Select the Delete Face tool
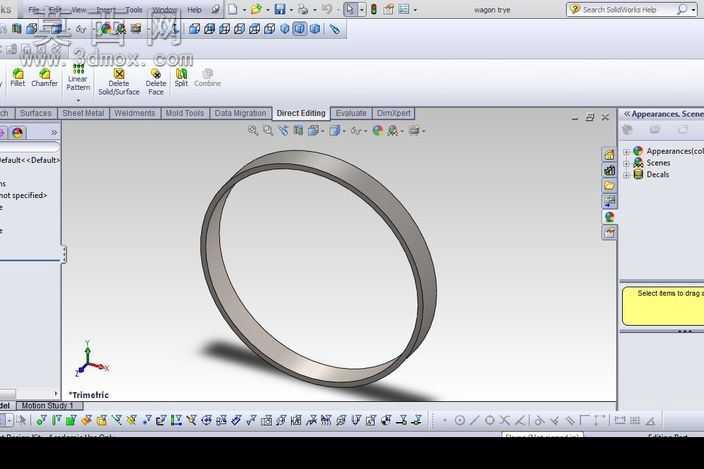This screenshot has height=469, width=704. click(x=156, y=81)
